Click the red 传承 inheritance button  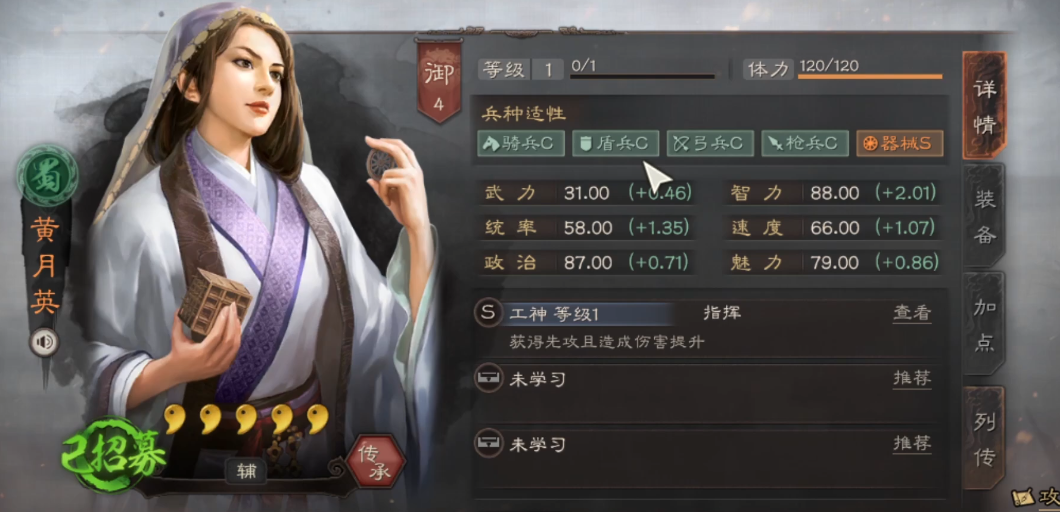coord(376,463)
